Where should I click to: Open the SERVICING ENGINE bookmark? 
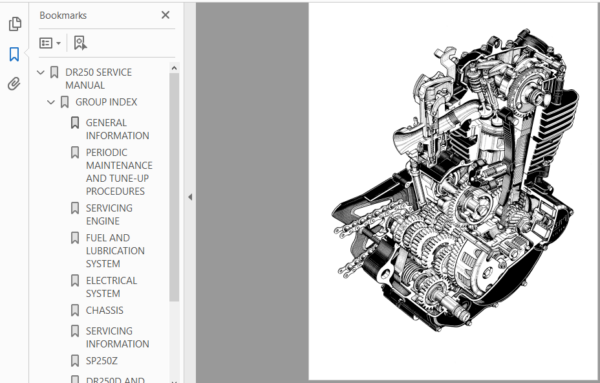109,215
